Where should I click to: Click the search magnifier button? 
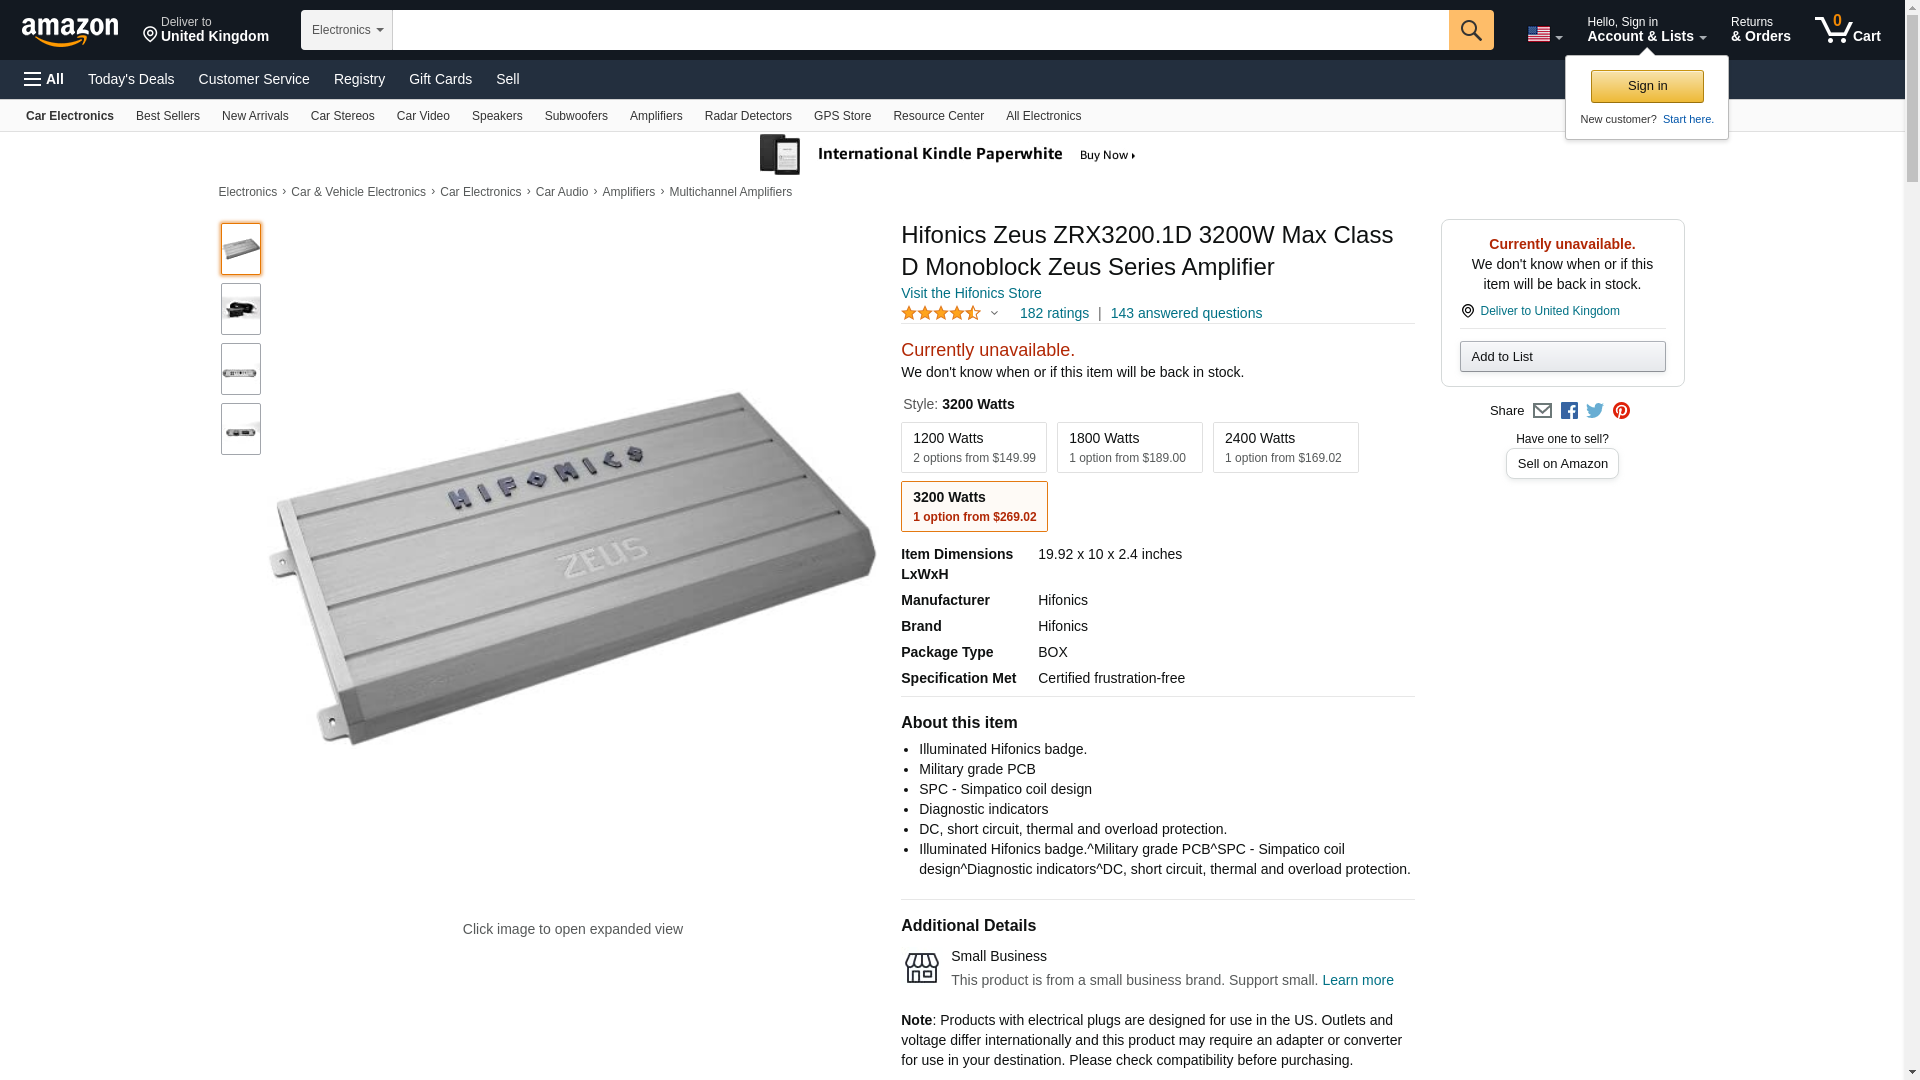(x=1470, y=30)
